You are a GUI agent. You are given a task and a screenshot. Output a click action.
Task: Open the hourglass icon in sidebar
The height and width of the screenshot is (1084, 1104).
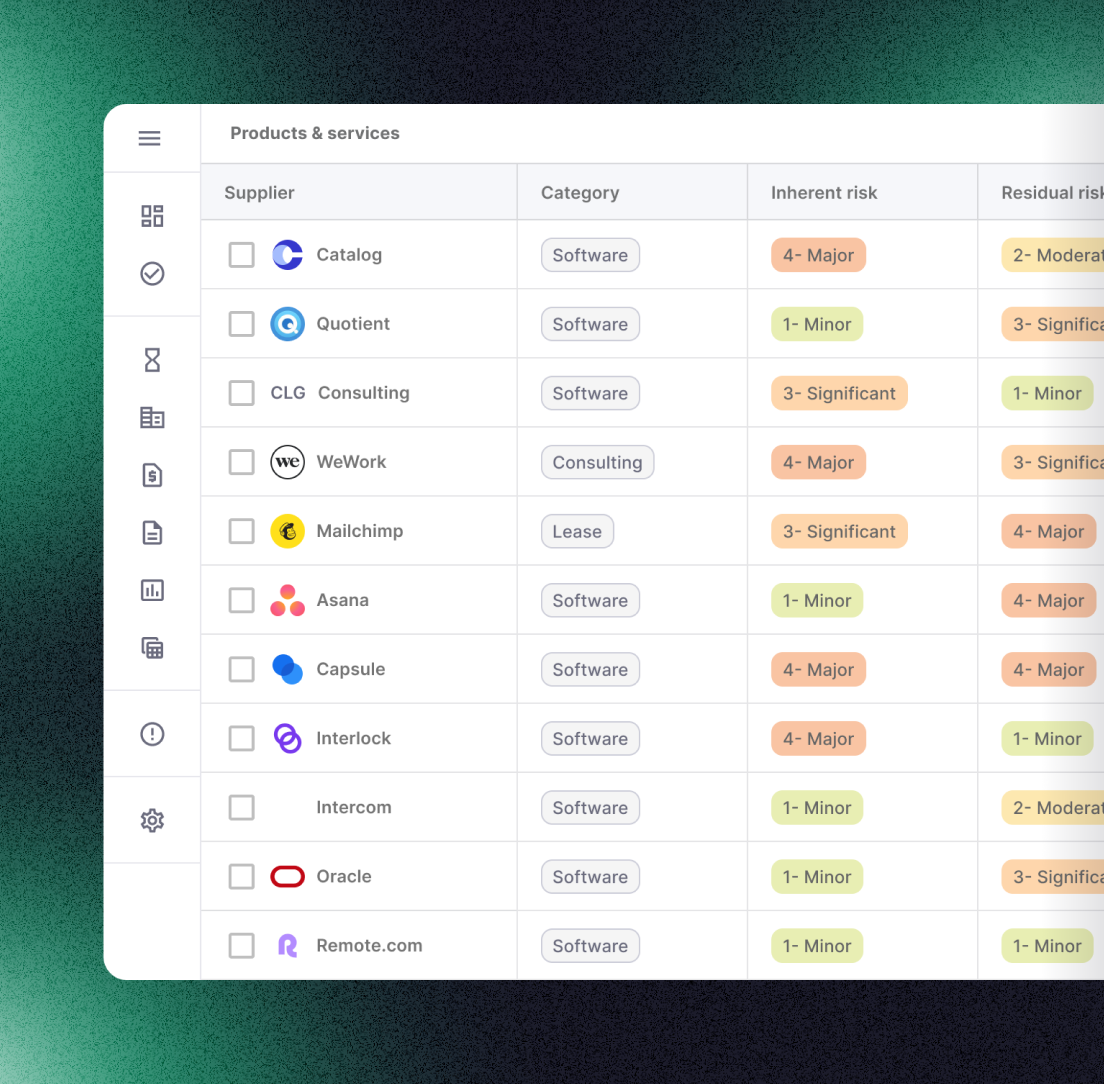(152, 360)
